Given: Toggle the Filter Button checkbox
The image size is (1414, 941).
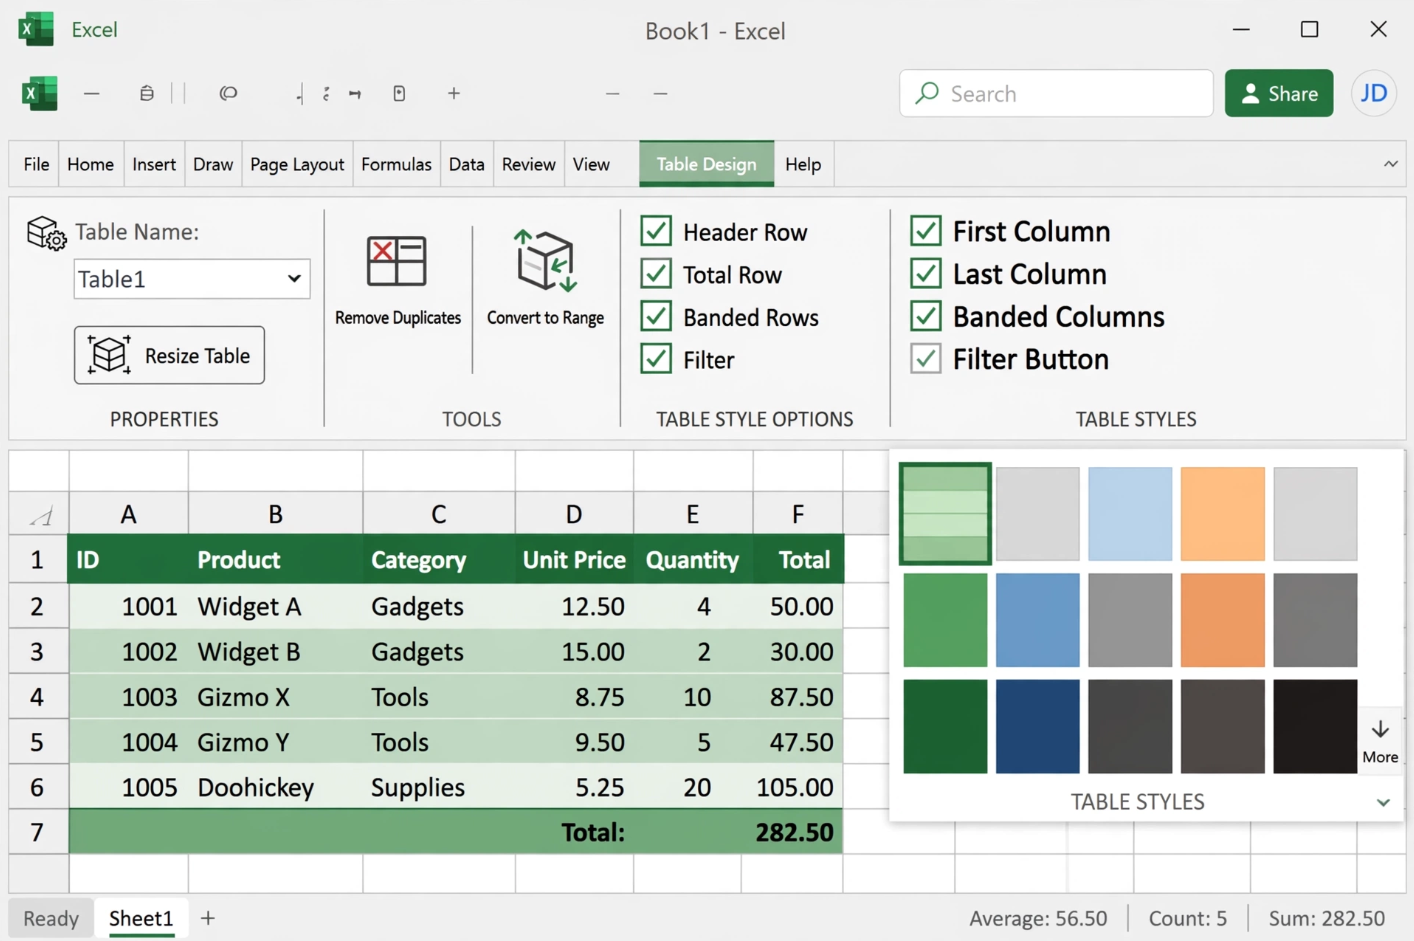Looking at the screenshot, I should click(926, 359).
